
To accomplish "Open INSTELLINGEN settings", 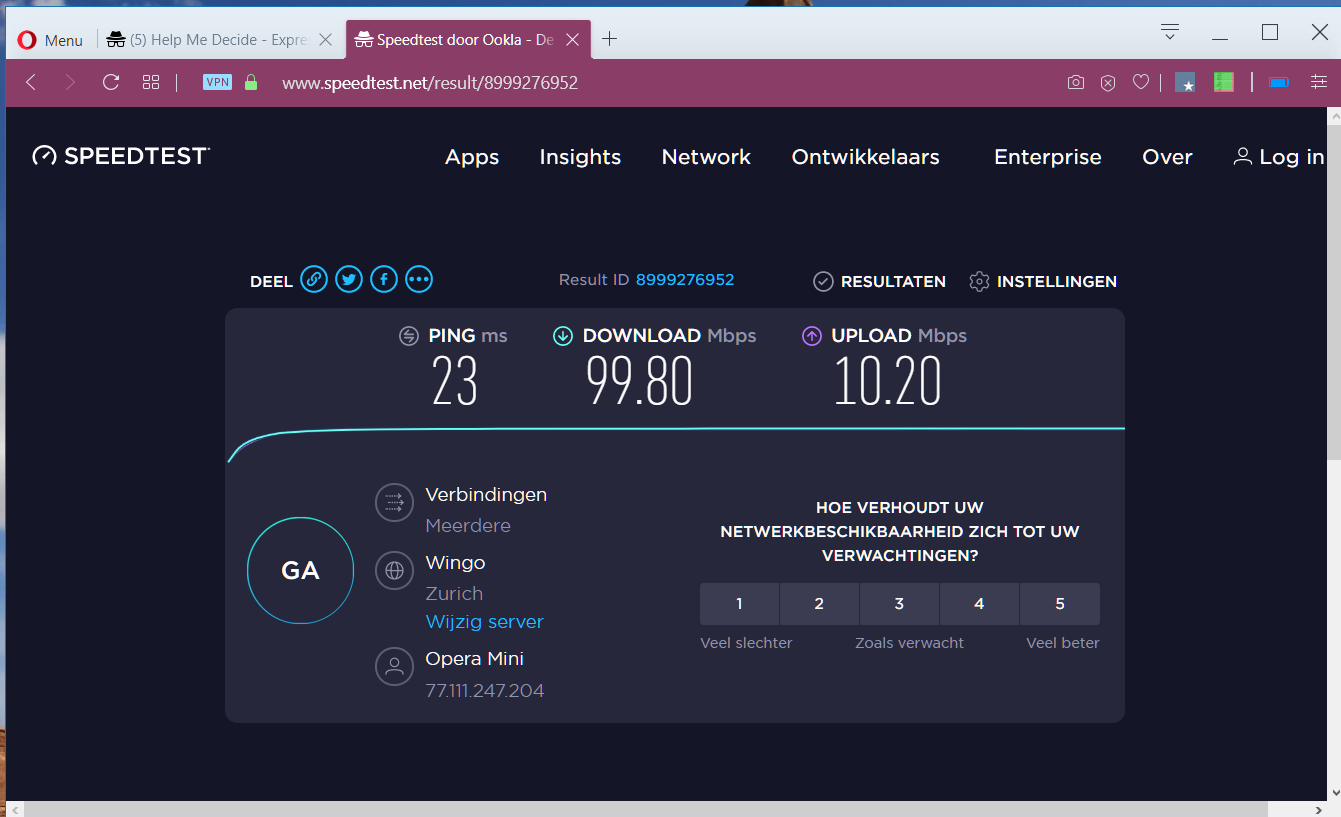I will point(1043,282).
